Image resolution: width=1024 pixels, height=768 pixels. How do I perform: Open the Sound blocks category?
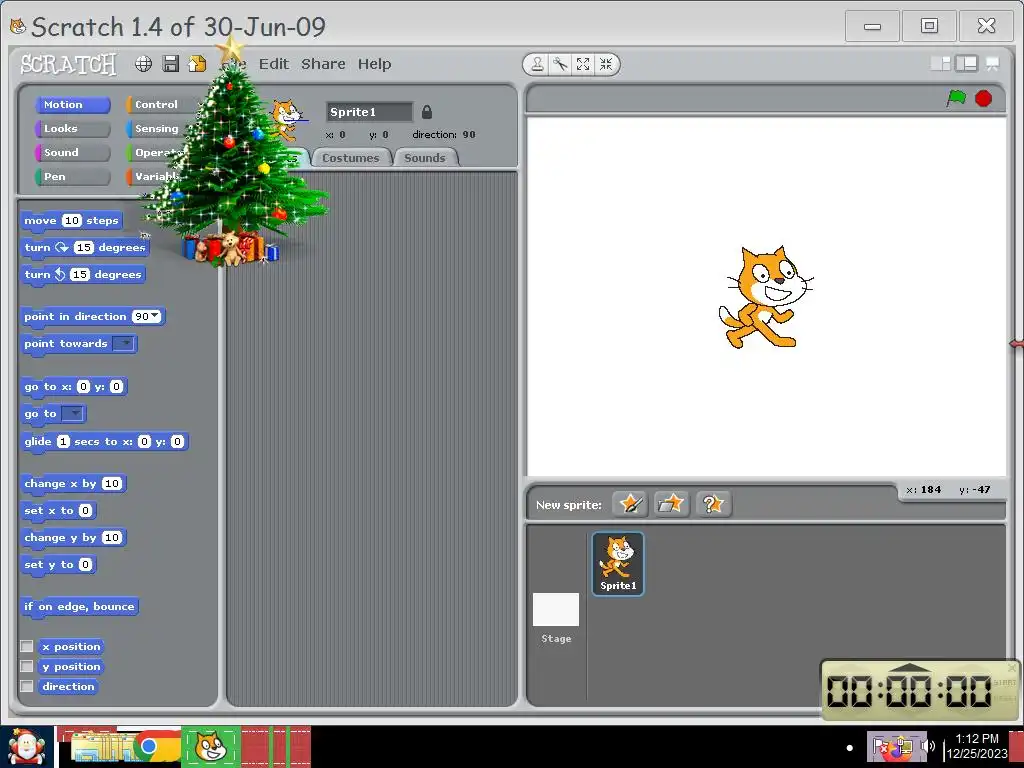[x=72, y=153]
